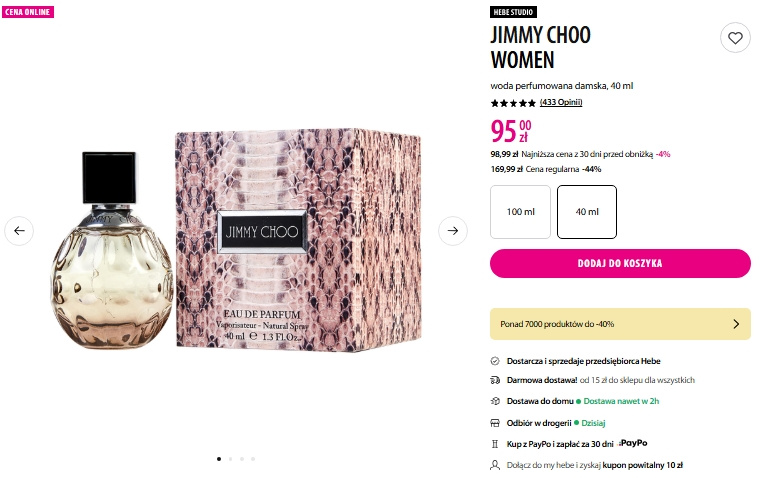Select the third image carousel dot

click(242, 459)
